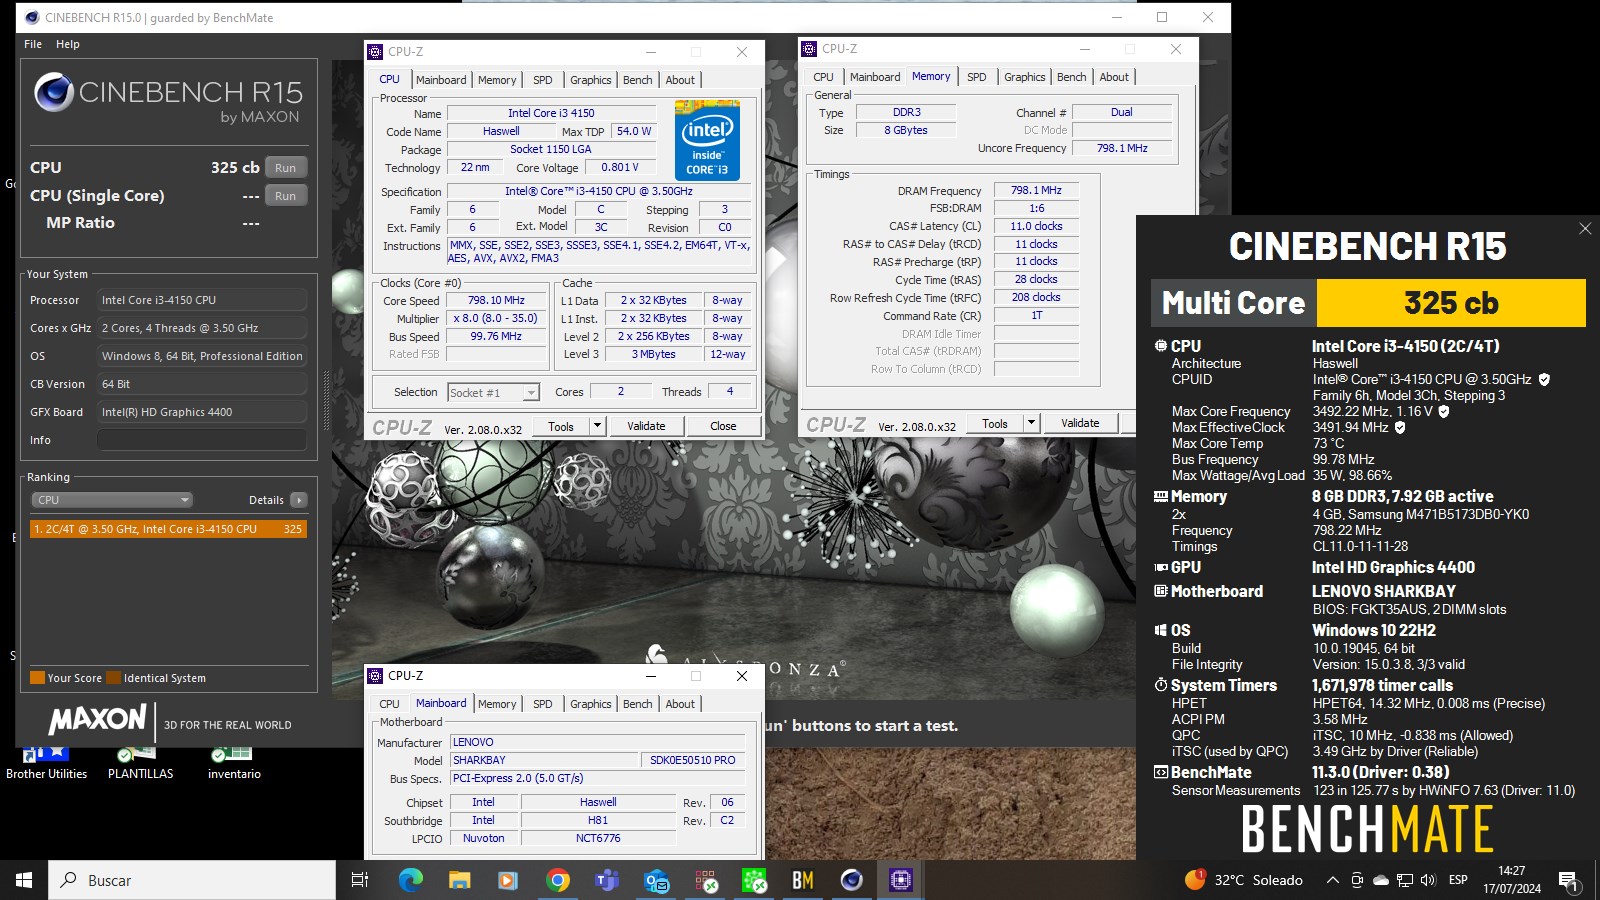Click the 325 cb Multi Core score

[1451, 303]
